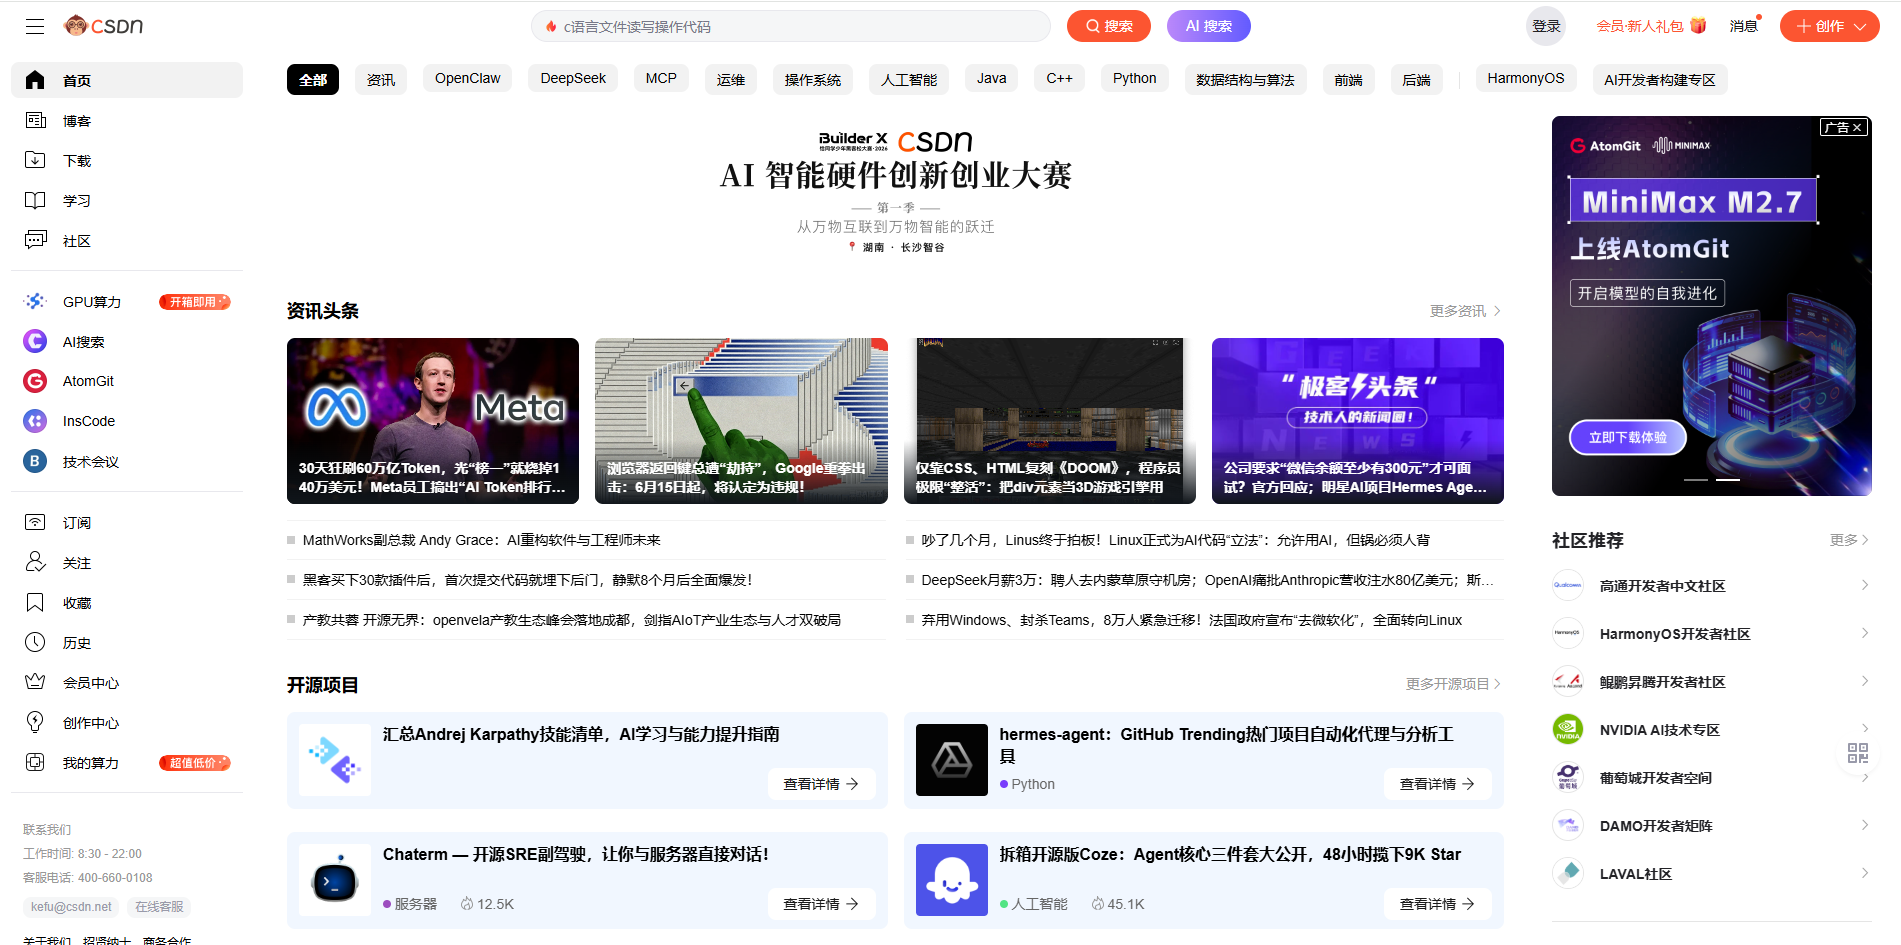This screenshot has height=945, width=1901.
Task: Click the 登录 button
Action: [1545, 26]
